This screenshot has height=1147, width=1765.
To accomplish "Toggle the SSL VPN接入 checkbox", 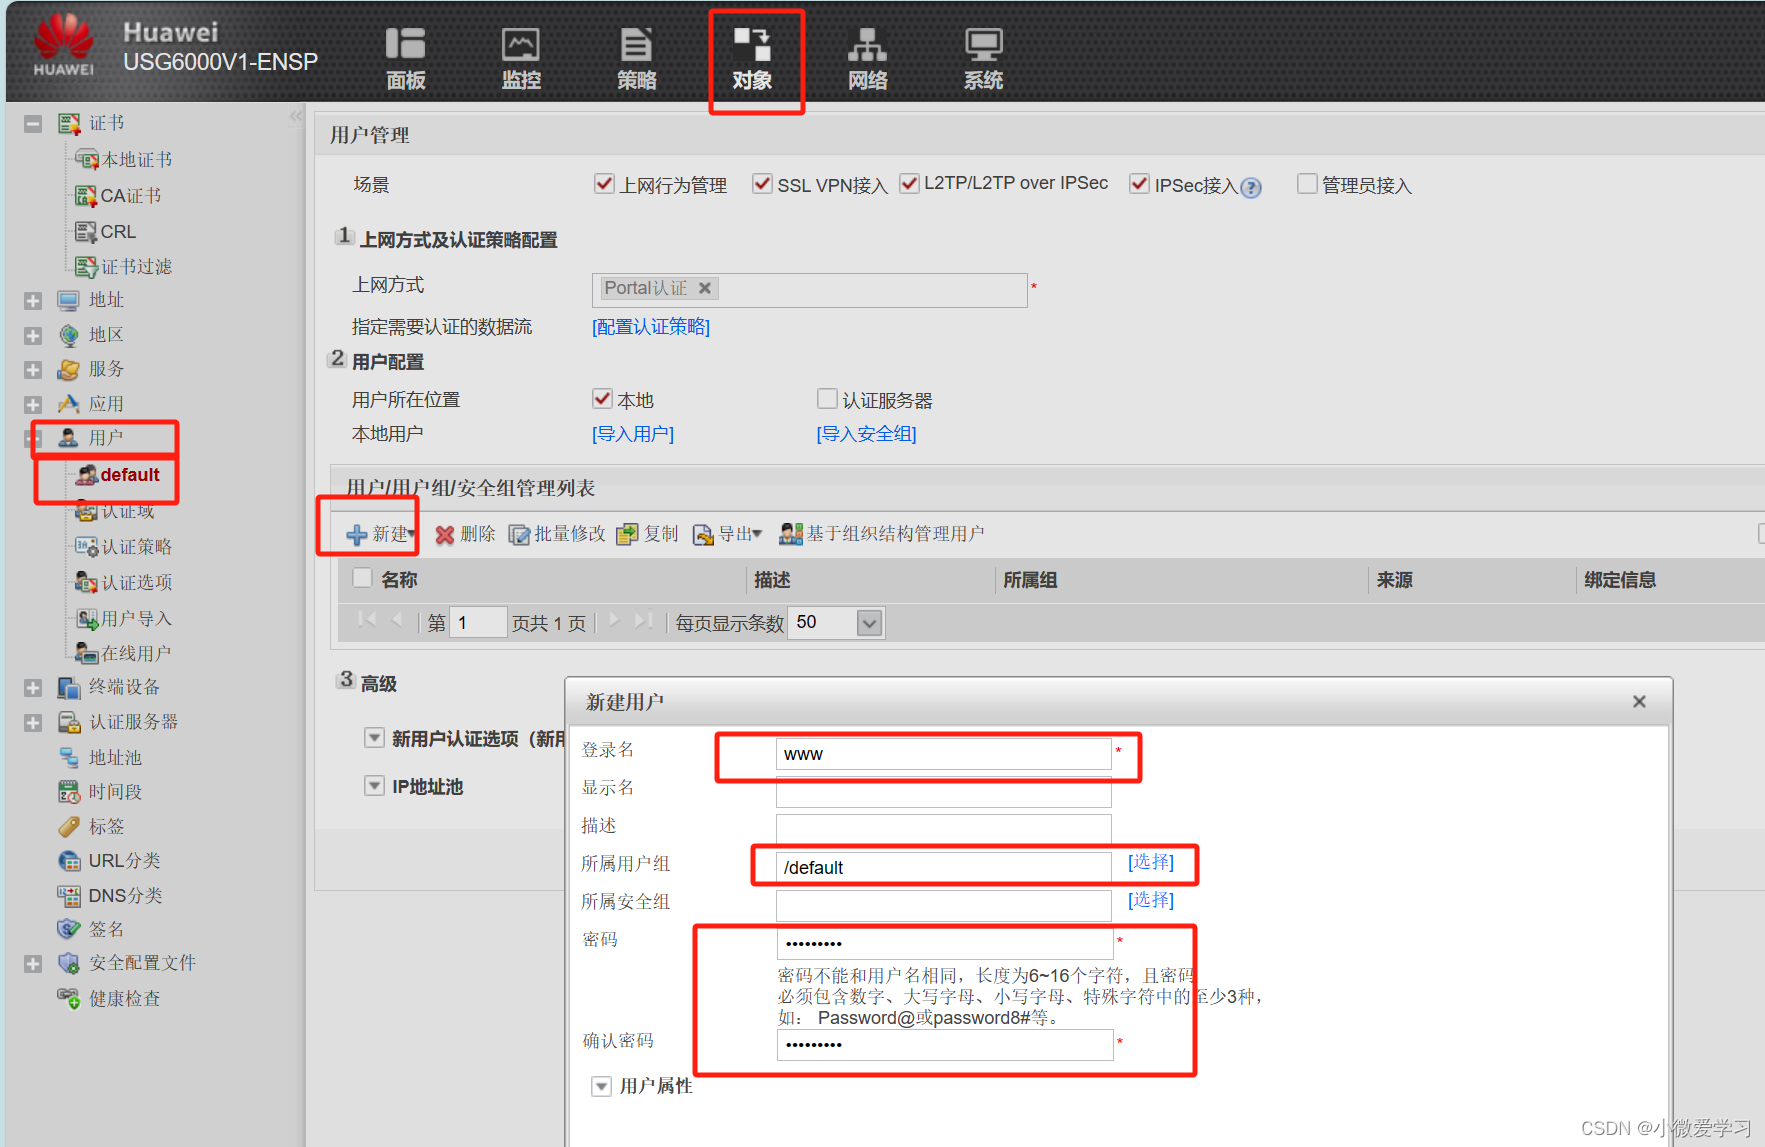I will tap(762, 184).
